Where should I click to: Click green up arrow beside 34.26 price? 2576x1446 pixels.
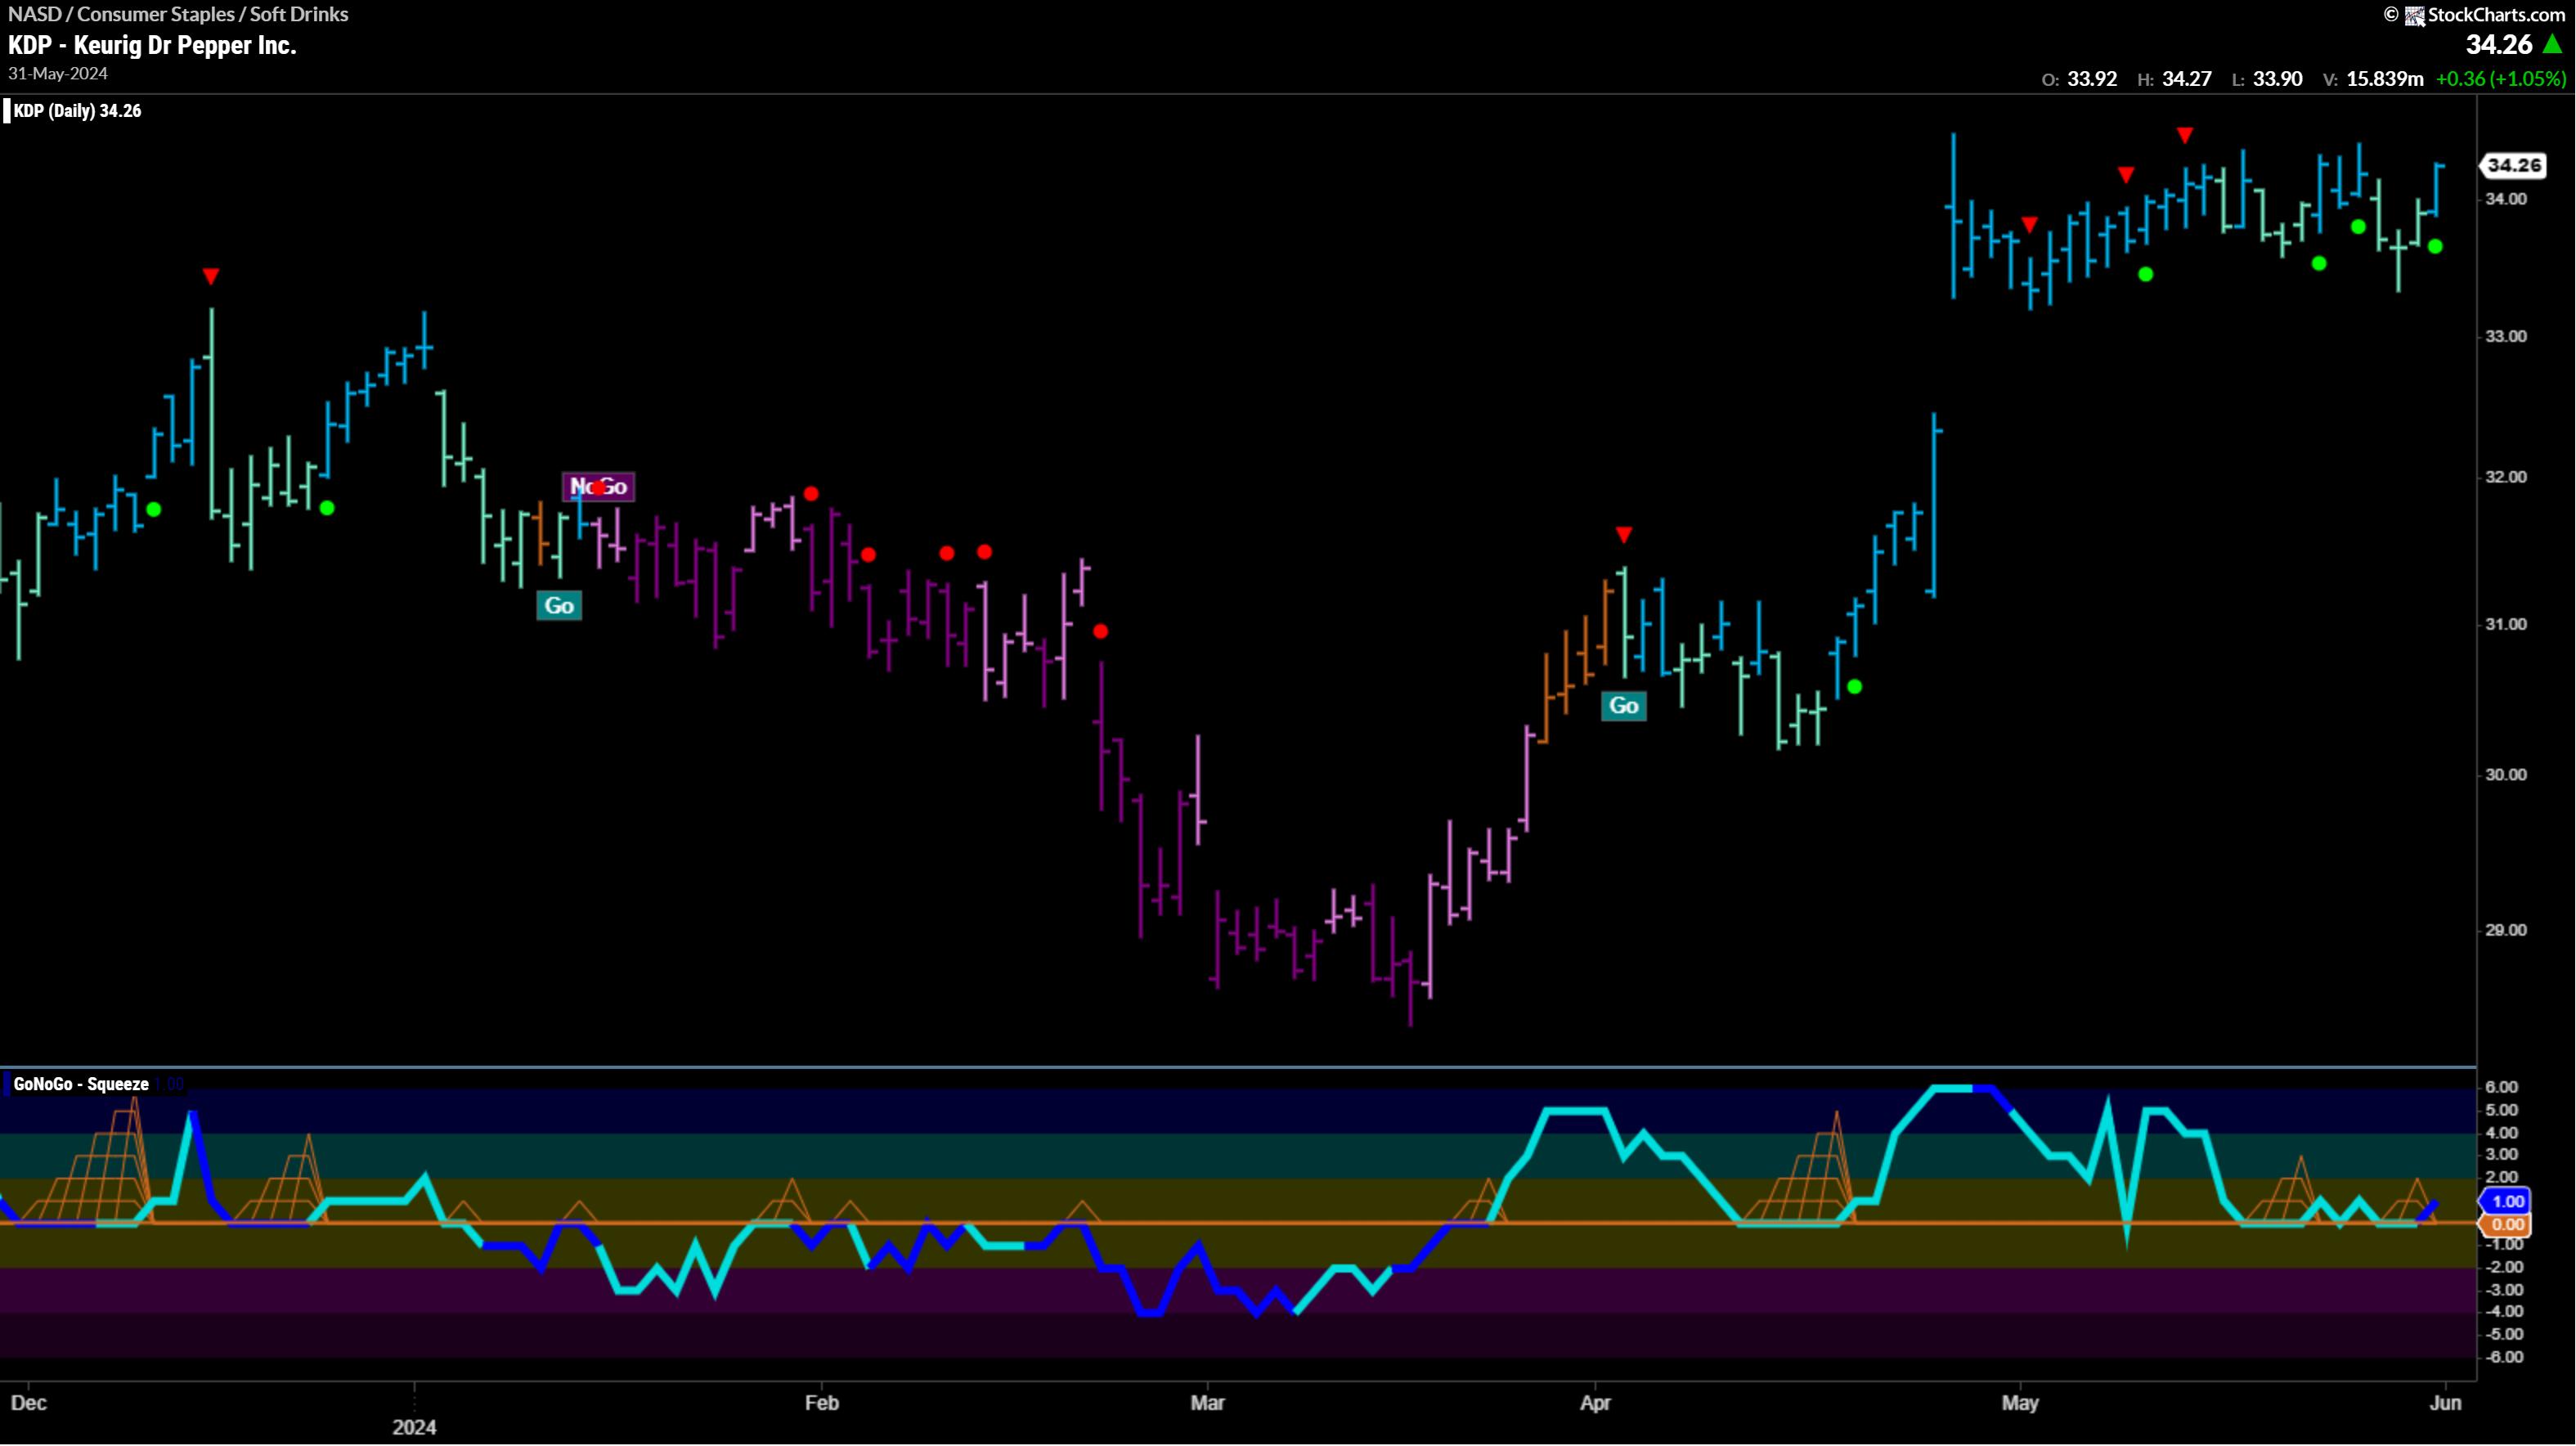(2552, 45)
